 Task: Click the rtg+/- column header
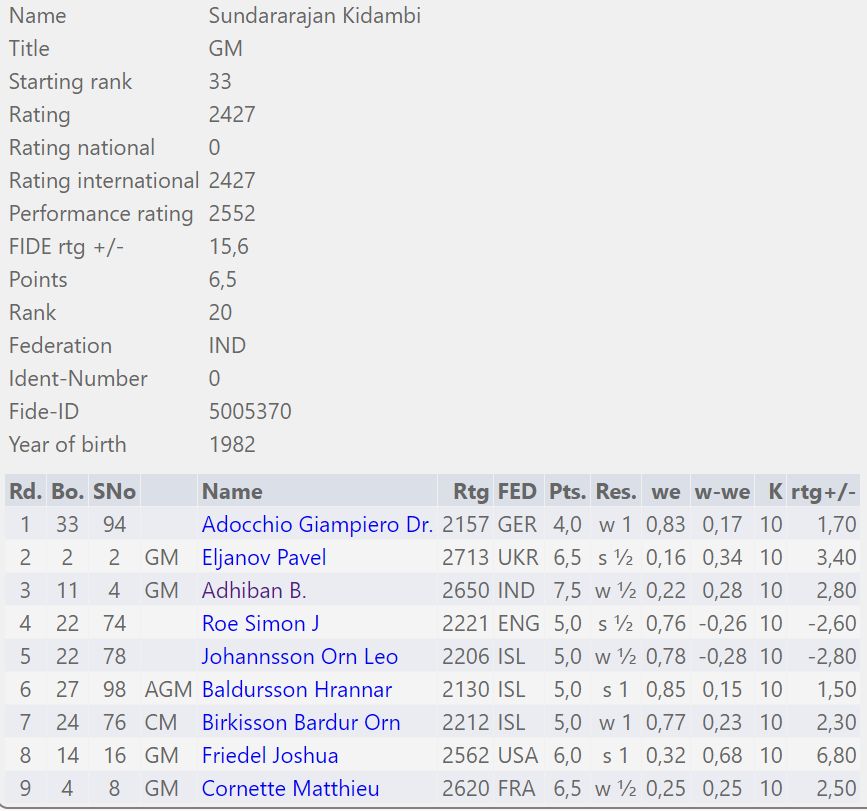[823, 491]
